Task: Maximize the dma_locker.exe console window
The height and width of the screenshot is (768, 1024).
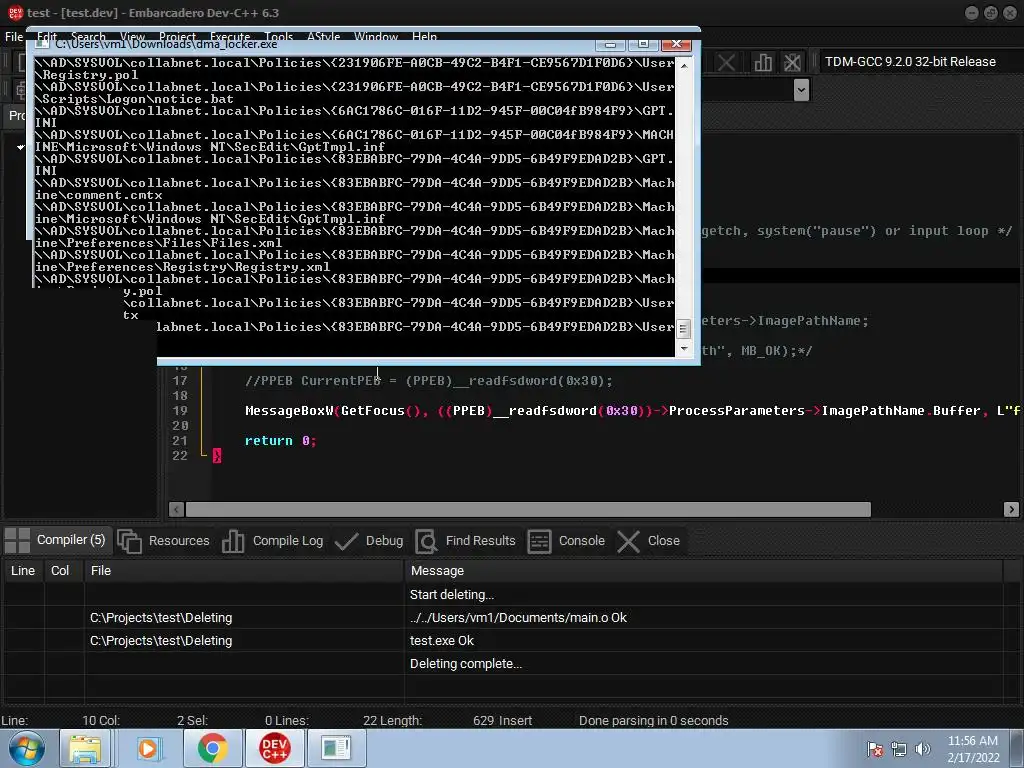Action: click(x=643, y=44)
